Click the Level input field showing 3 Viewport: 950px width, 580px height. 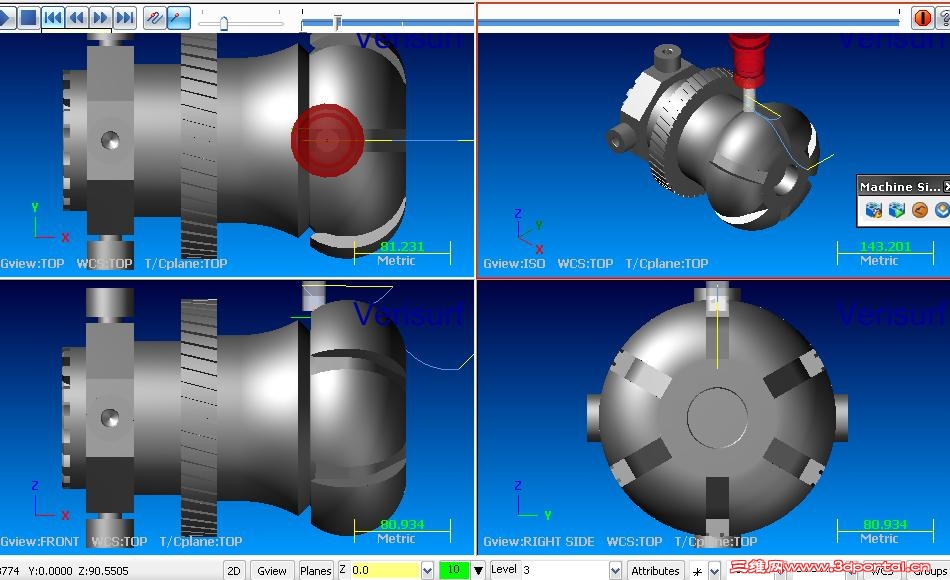point(565,570)
